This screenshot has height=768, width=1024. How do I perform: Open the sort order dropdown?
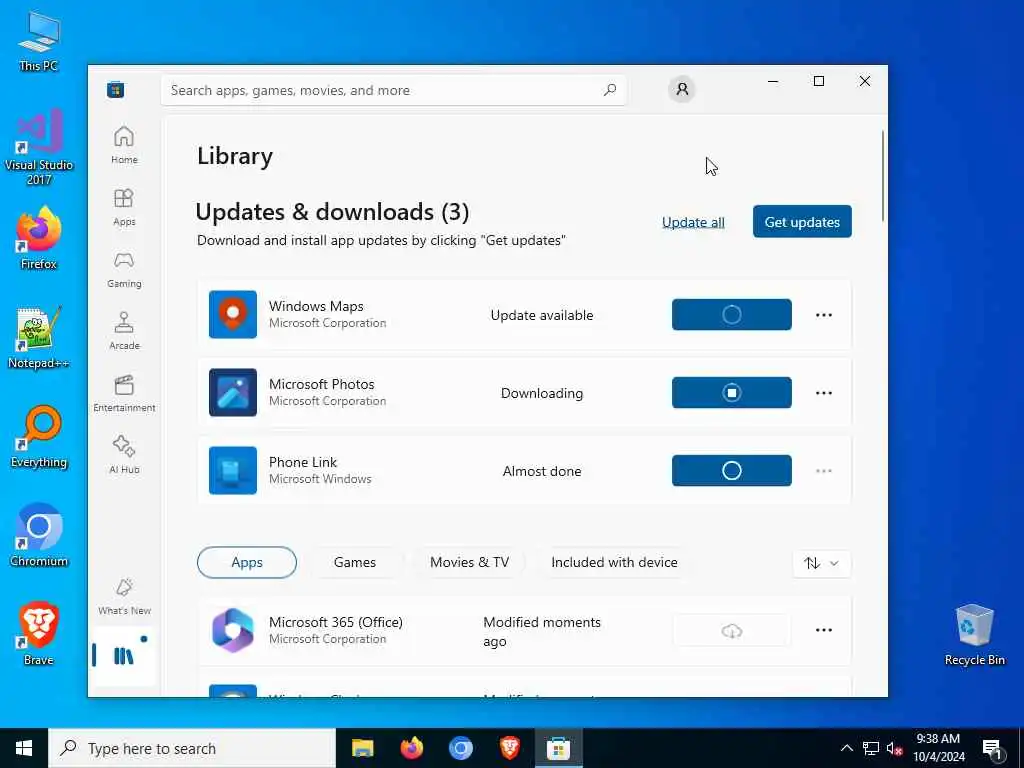[821, 563]
